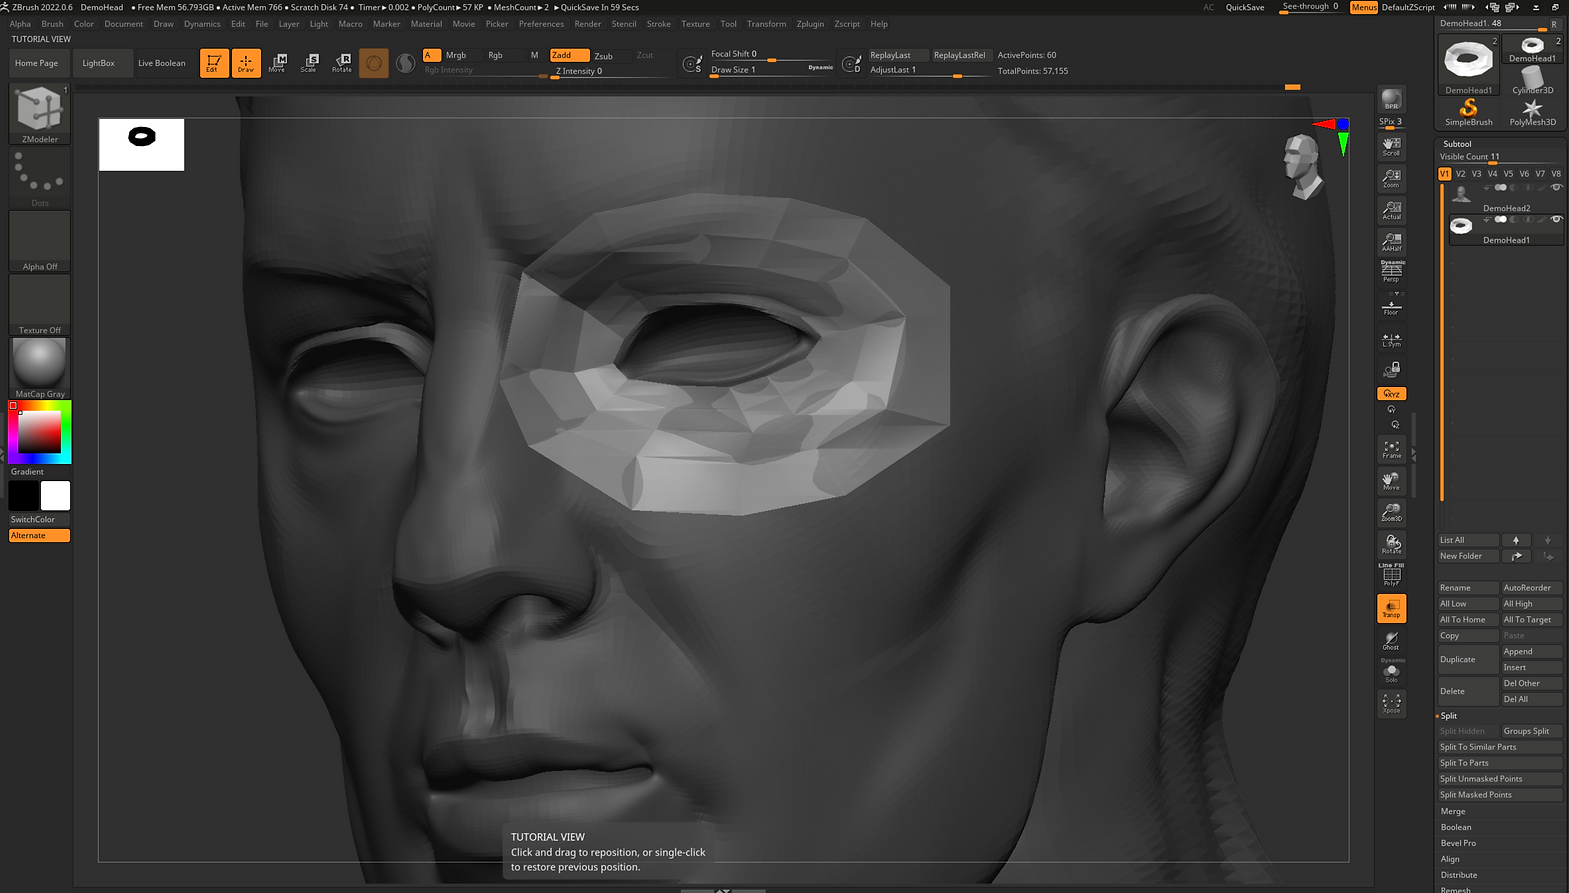Screen dimensions: 1569x893
Task: Expand the Bevel Pro section
Action: 1458,844
